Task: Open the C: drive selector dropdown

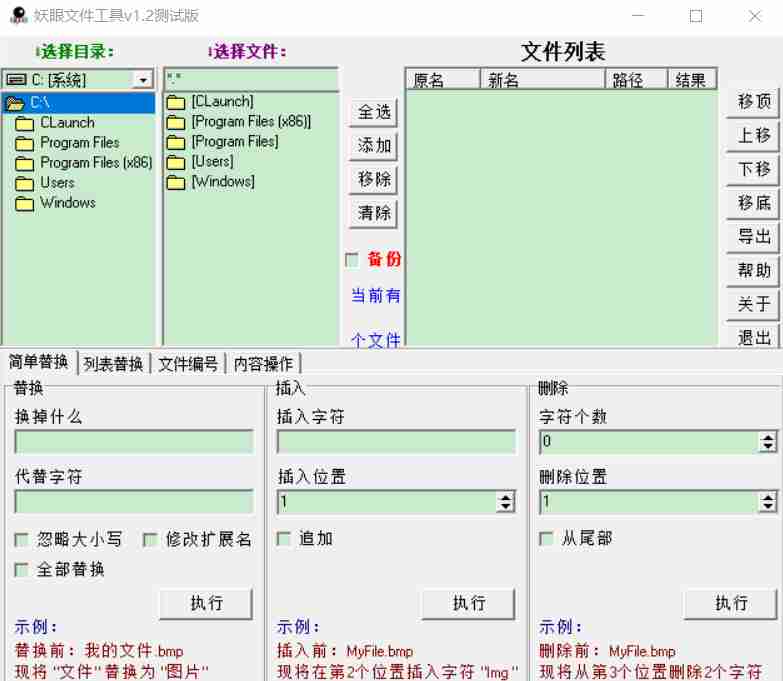Action: tap(143, 80)
